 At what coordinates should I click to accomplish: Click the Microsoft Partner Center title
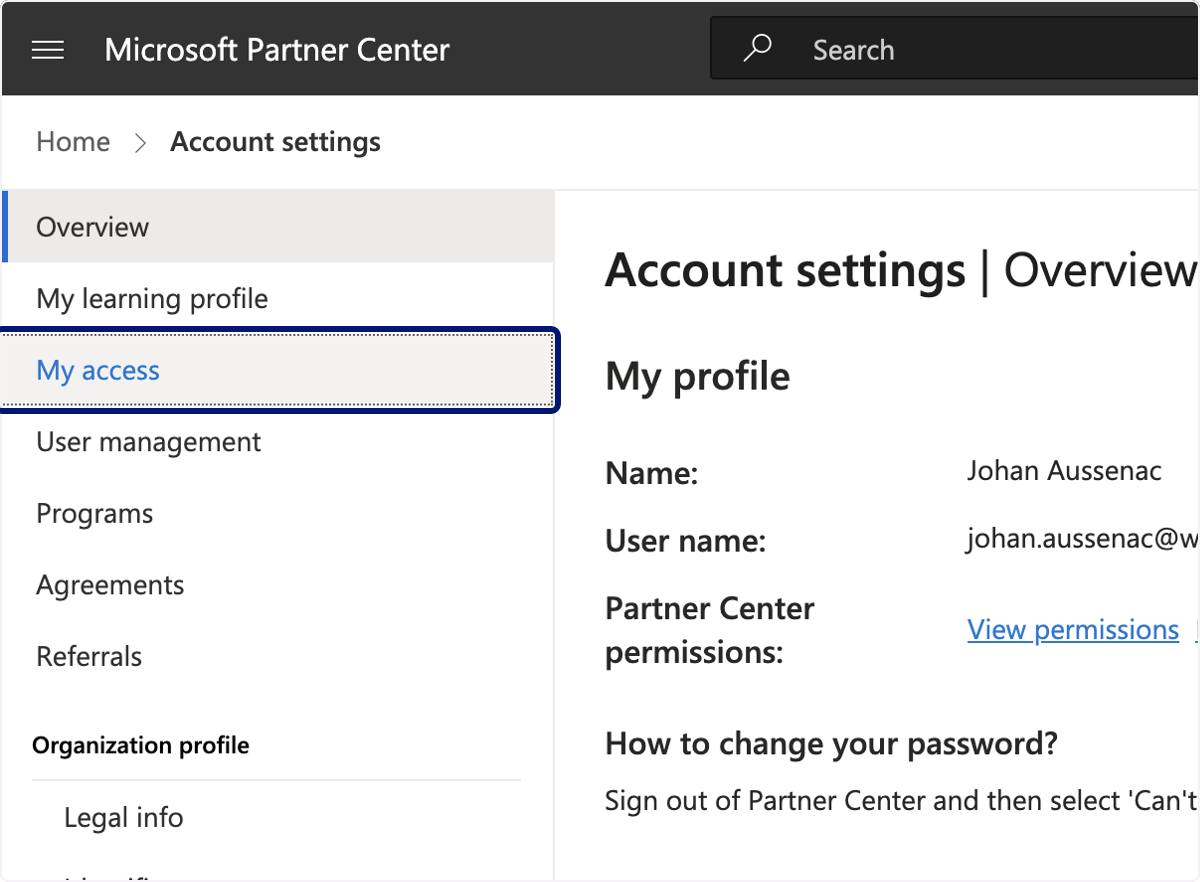pyautogui.click(x=277, y=50)
